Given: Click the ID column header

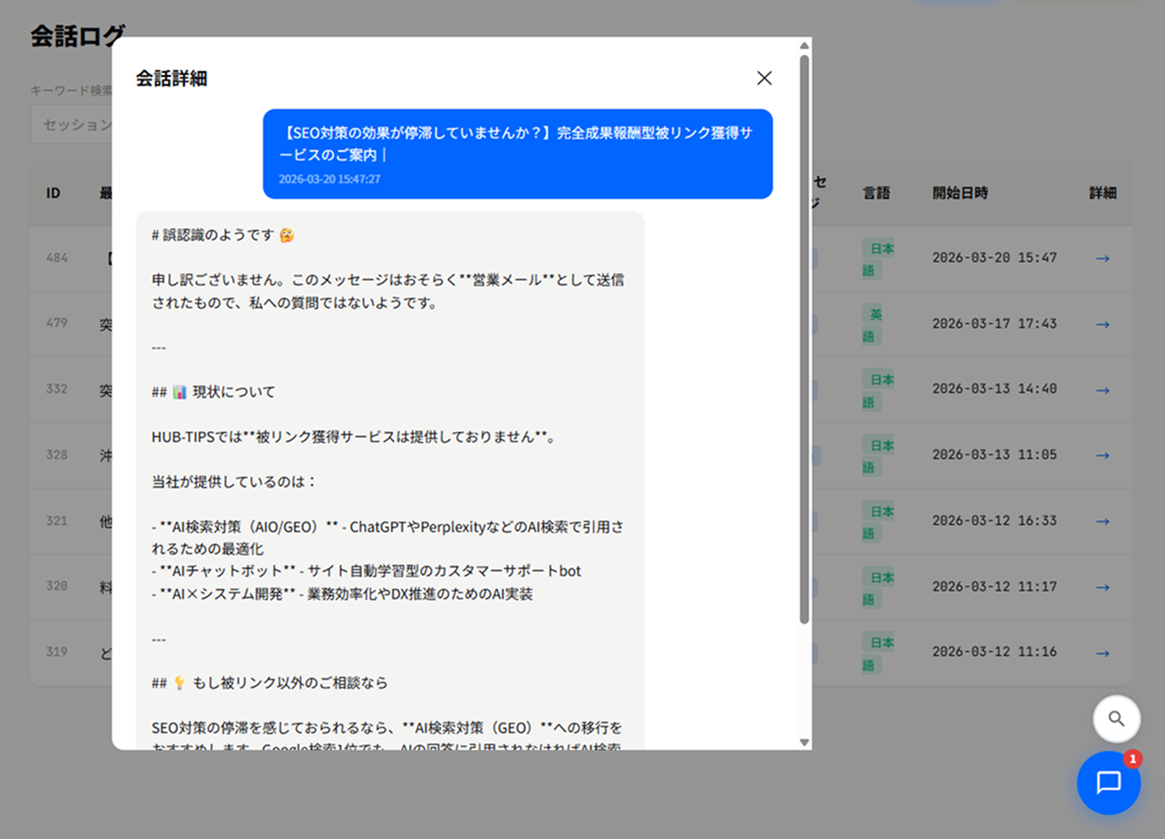Looking at the screenshot, I should [53, 193].
